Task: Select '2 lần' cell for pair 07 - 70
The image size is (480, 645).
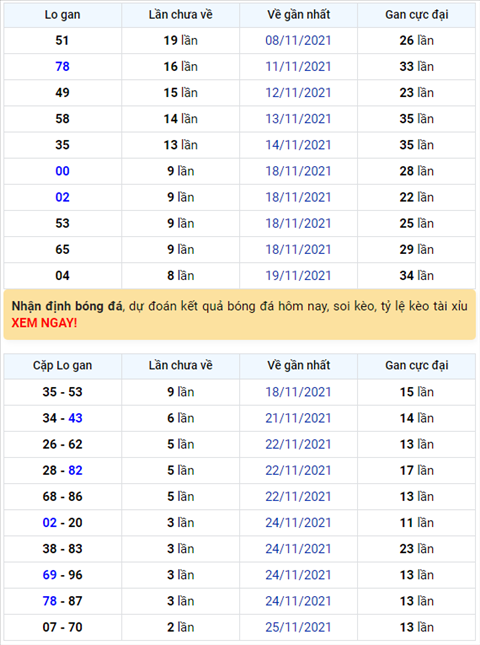Action: coord(181,627)
